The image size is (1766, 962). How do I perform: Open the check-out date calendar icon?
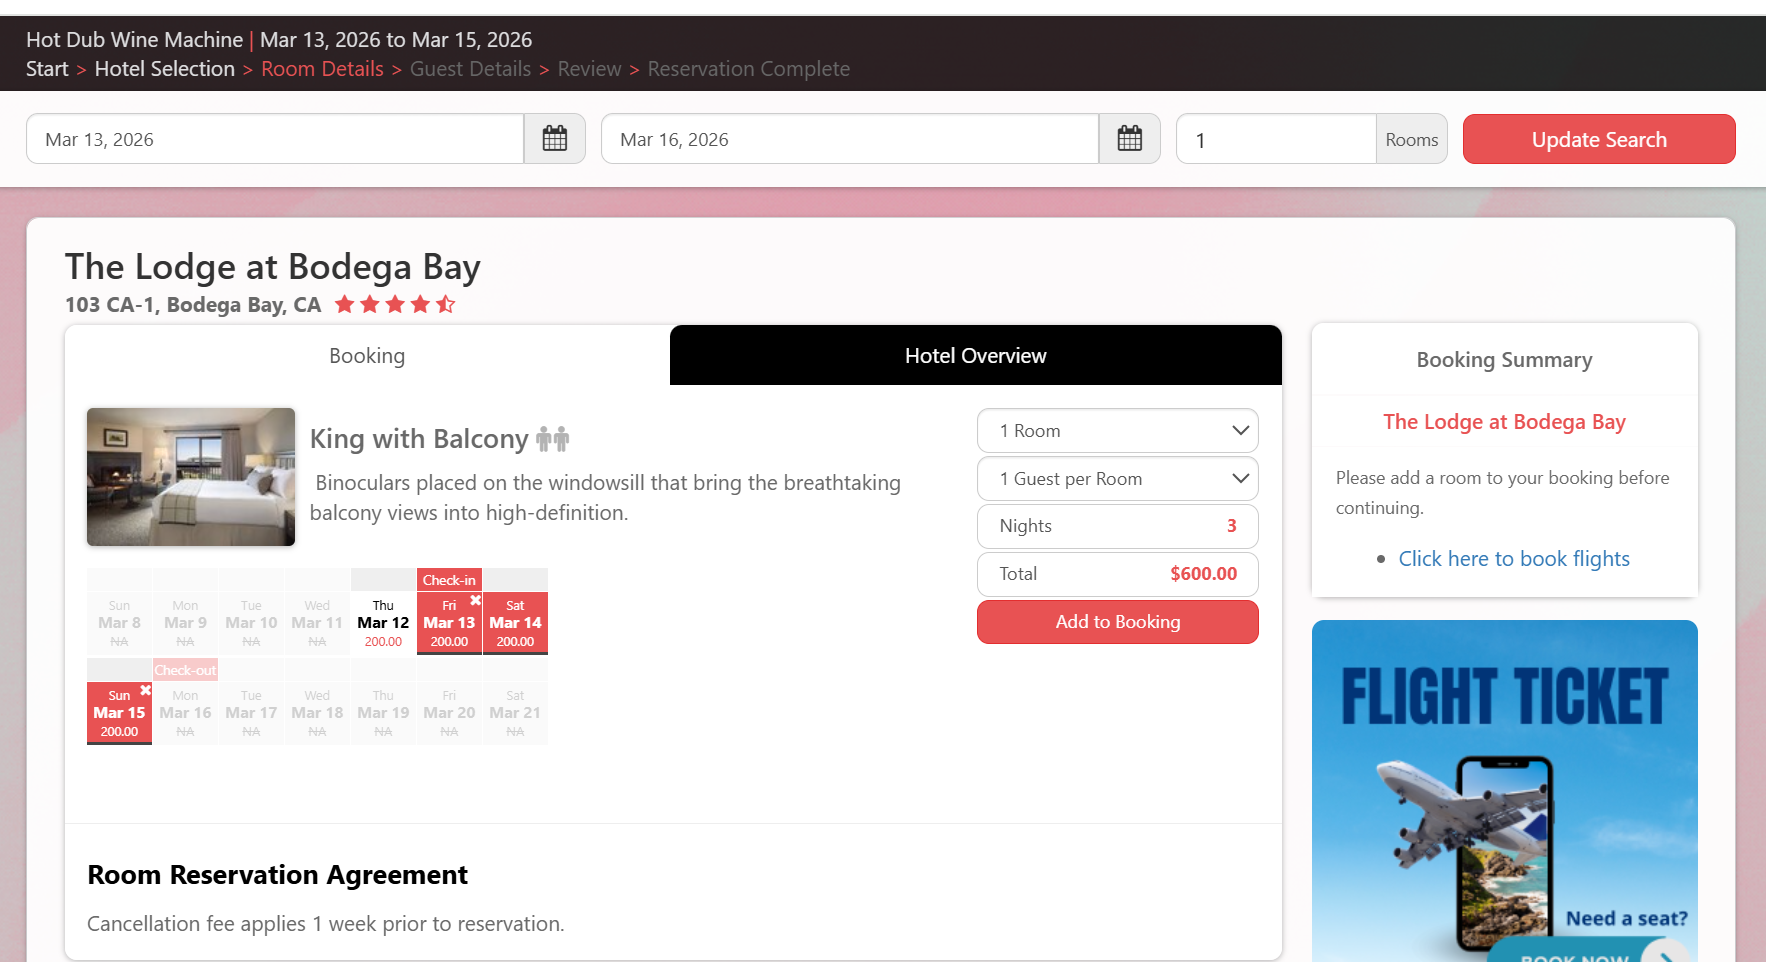(x=1130, y=139)
